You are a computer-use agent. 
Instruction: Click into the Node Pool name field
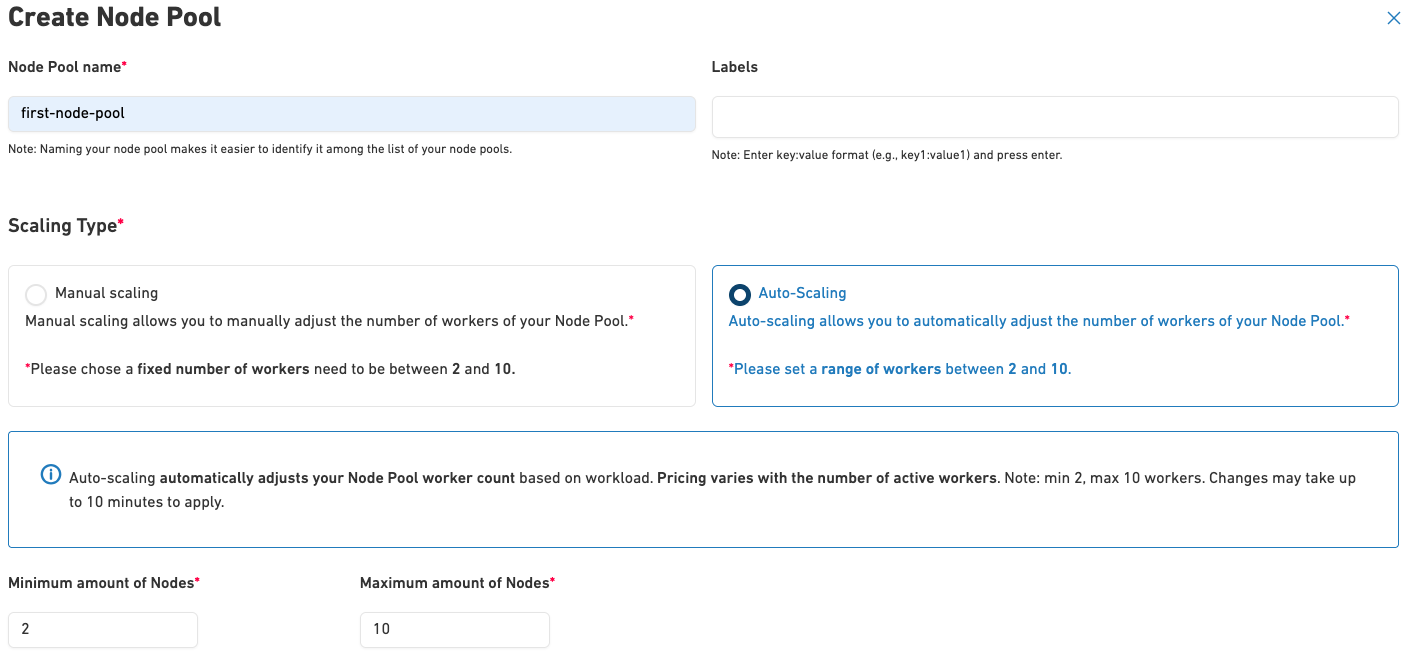coord(351,114)
